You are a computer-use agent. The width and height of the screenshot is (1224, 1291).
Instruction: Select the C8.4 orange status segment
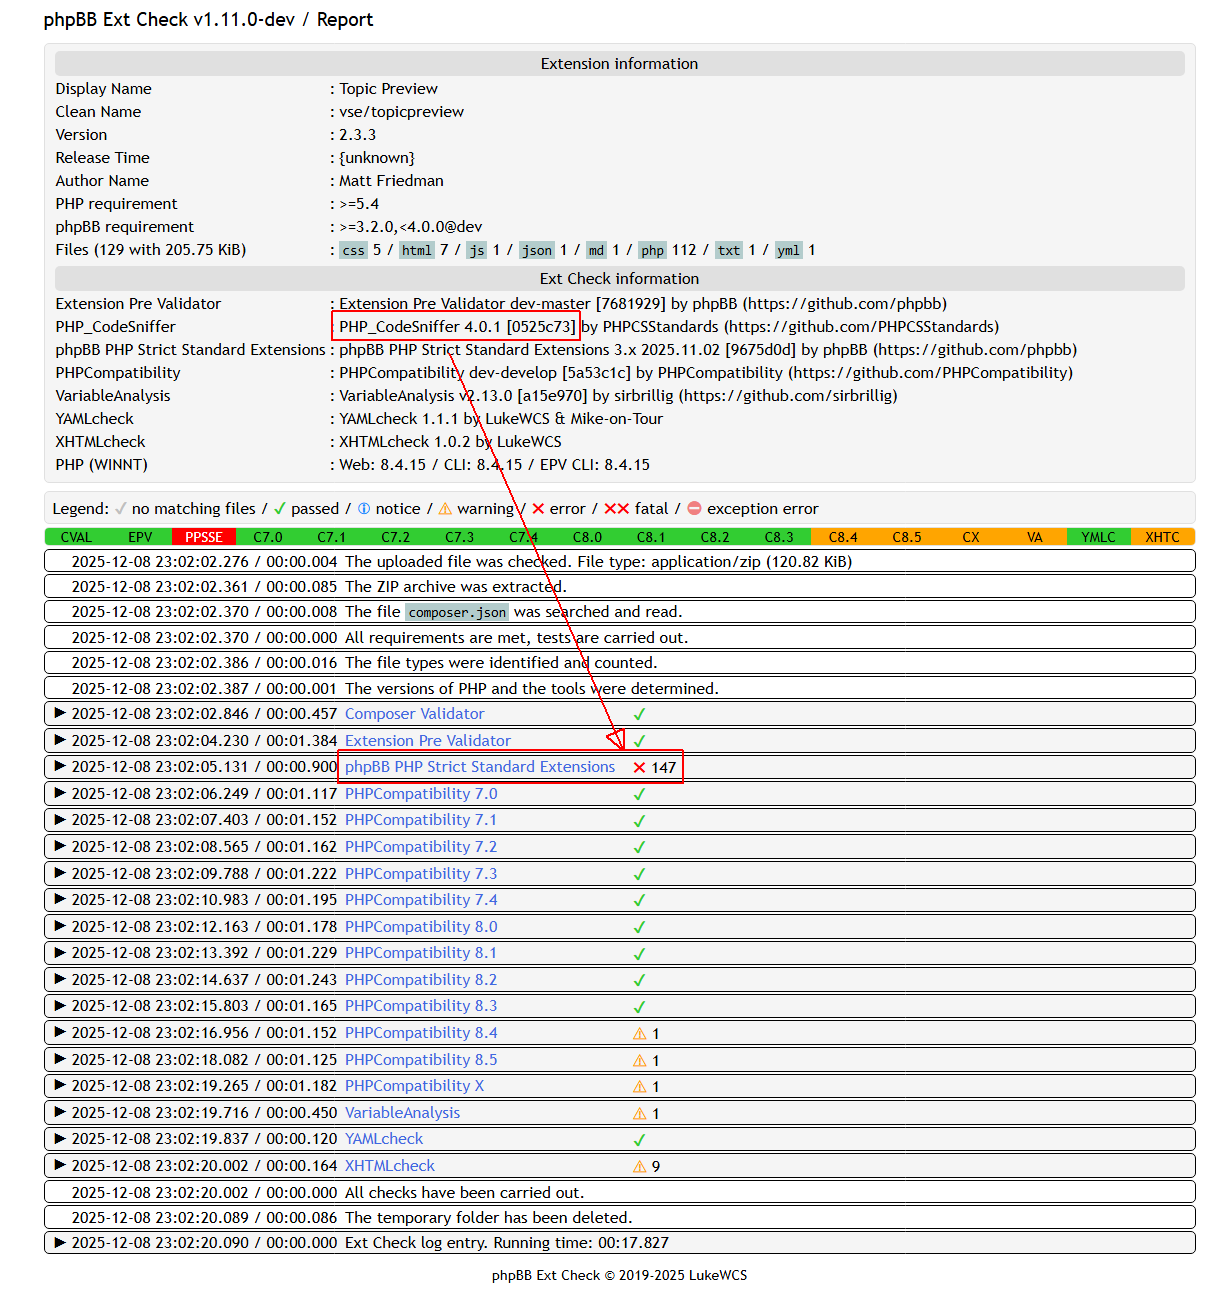click(x=843, y=537)
